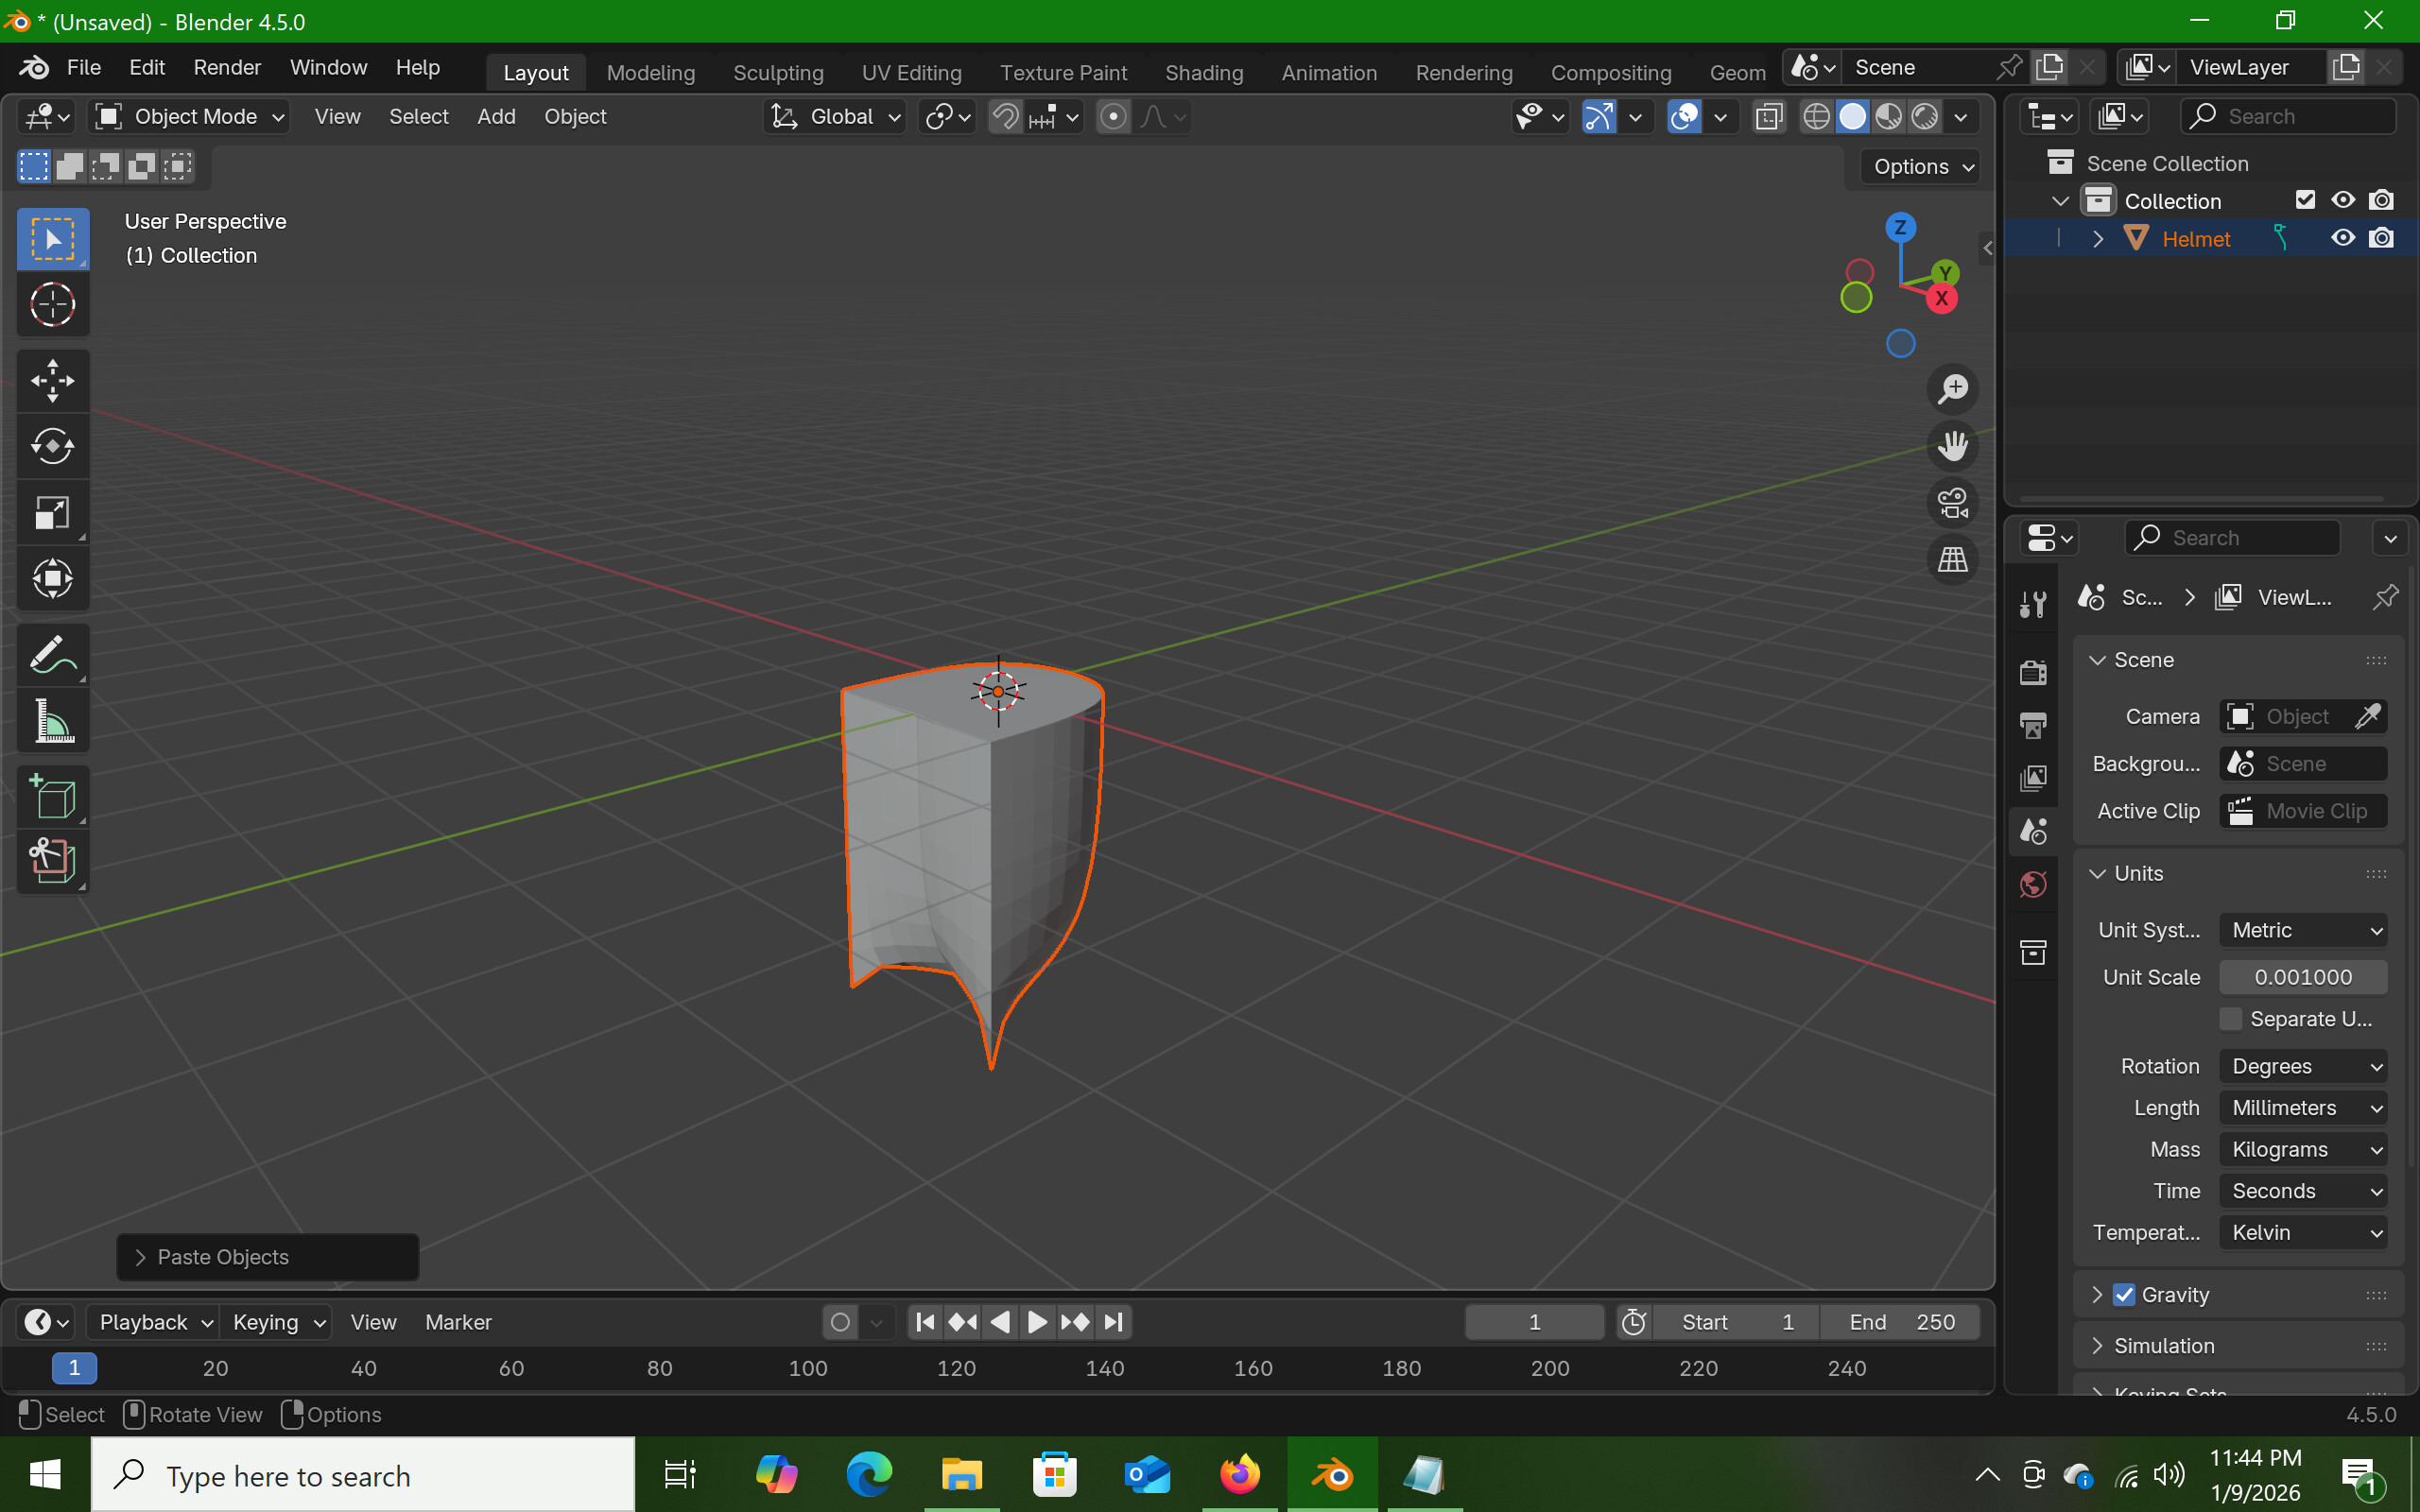Open the Render properties tab
The width and height of the screenshot is (2420, 1512).
2033,672
